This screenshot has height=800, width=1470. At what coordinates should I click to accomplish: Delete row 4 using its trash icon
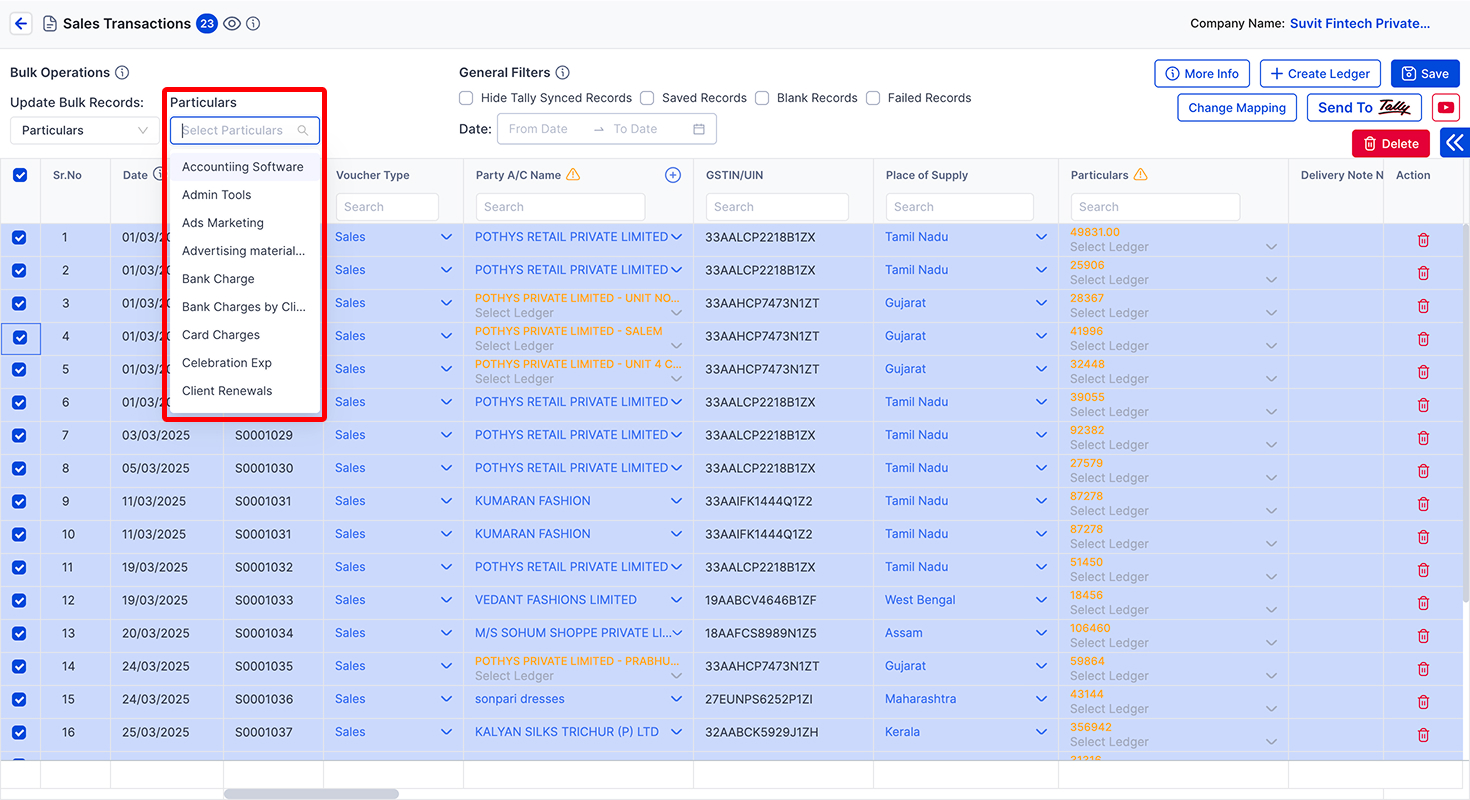click(1423, 339)
